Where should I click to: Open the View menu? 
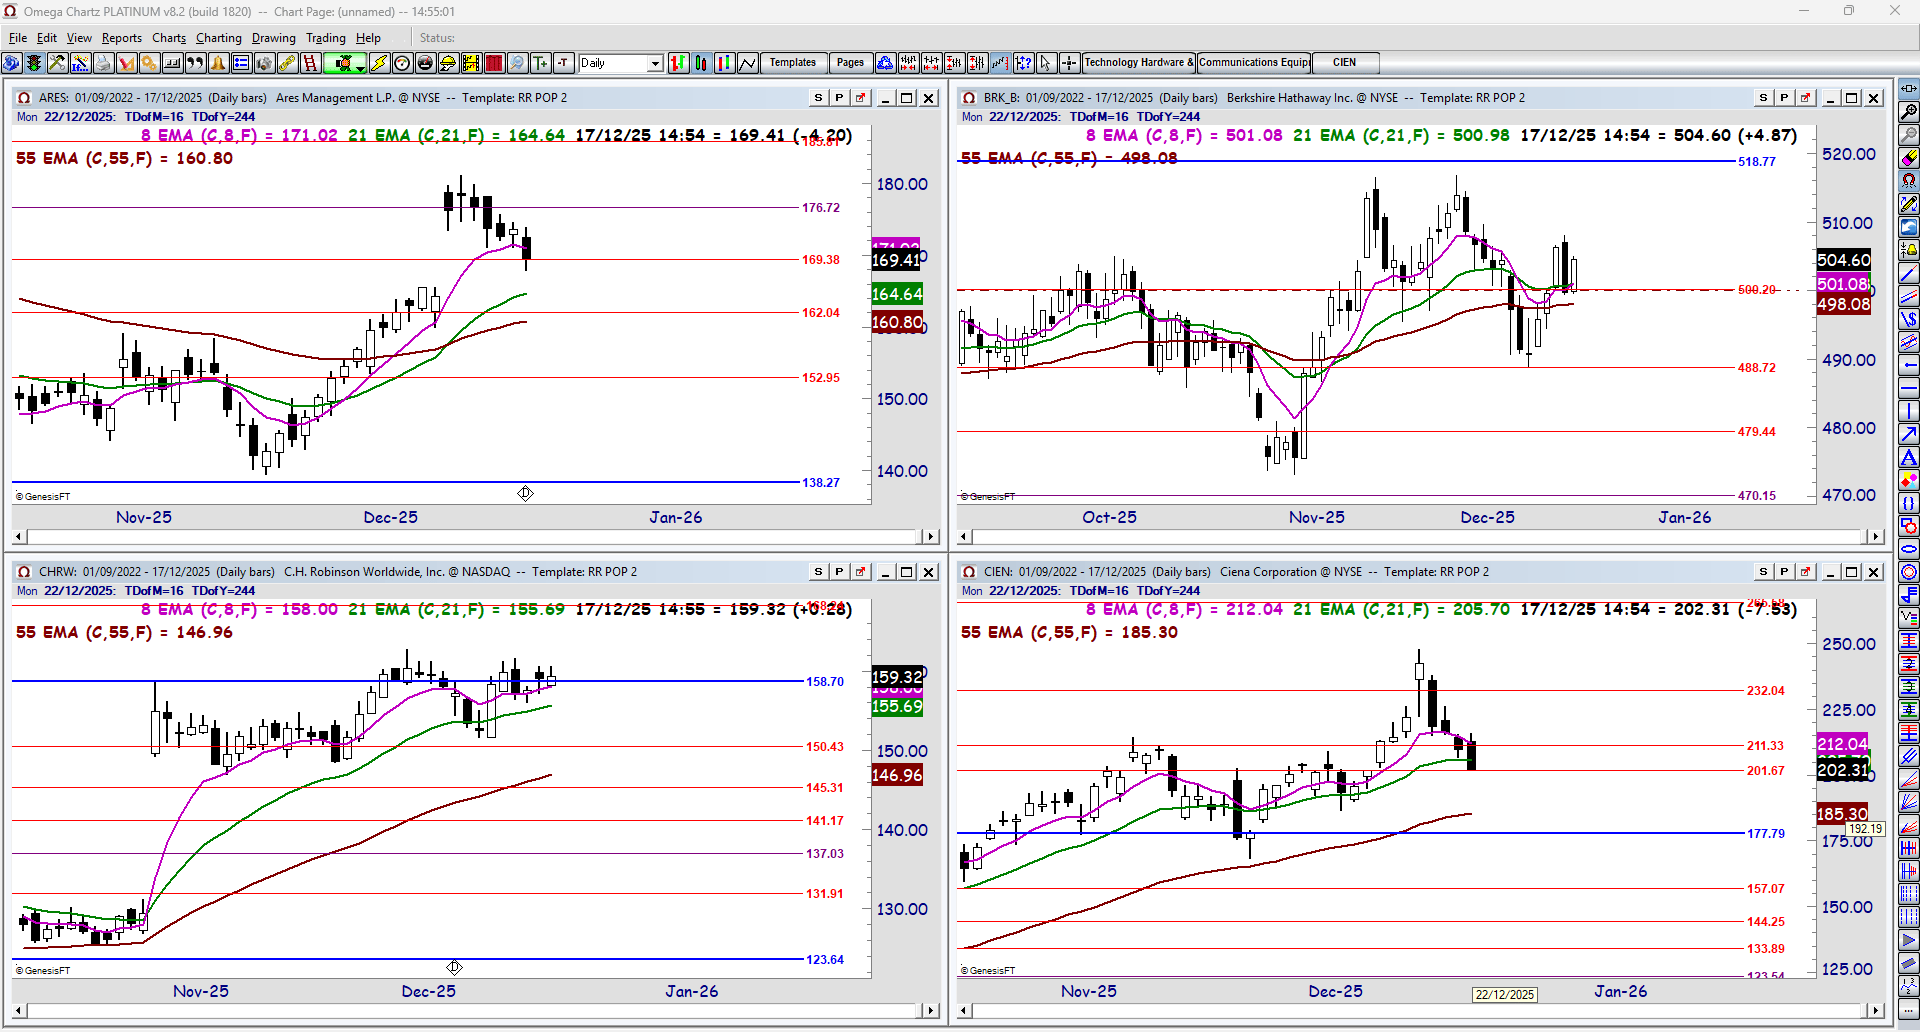pyautogui.click(x=79, y=38)
